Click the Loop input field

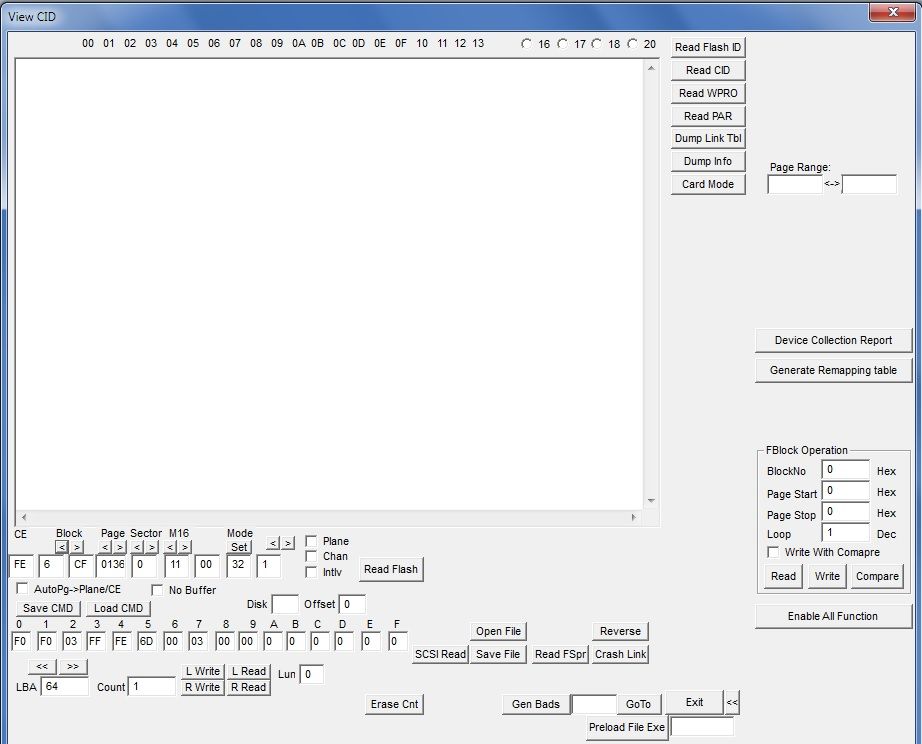coord(846,532)
